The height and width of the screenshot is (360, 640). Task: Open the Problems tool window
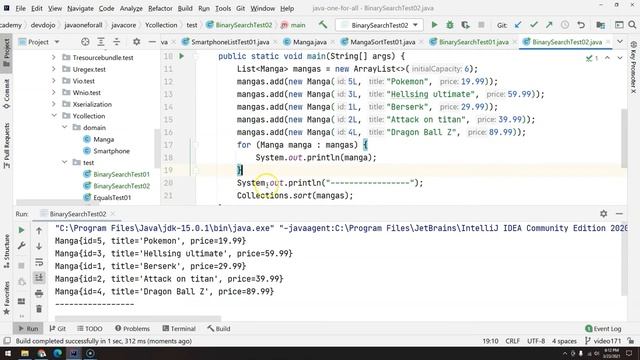[132, 328]
